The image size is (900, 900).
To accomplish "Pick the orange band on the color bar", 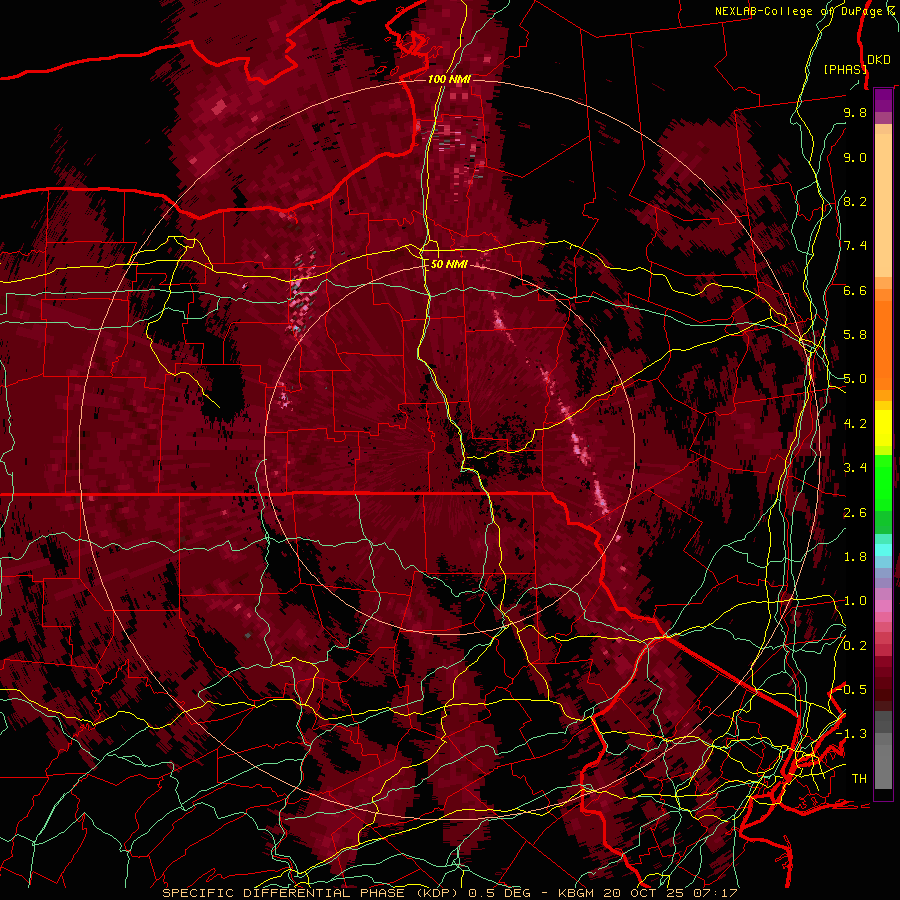I will point(883,346).
